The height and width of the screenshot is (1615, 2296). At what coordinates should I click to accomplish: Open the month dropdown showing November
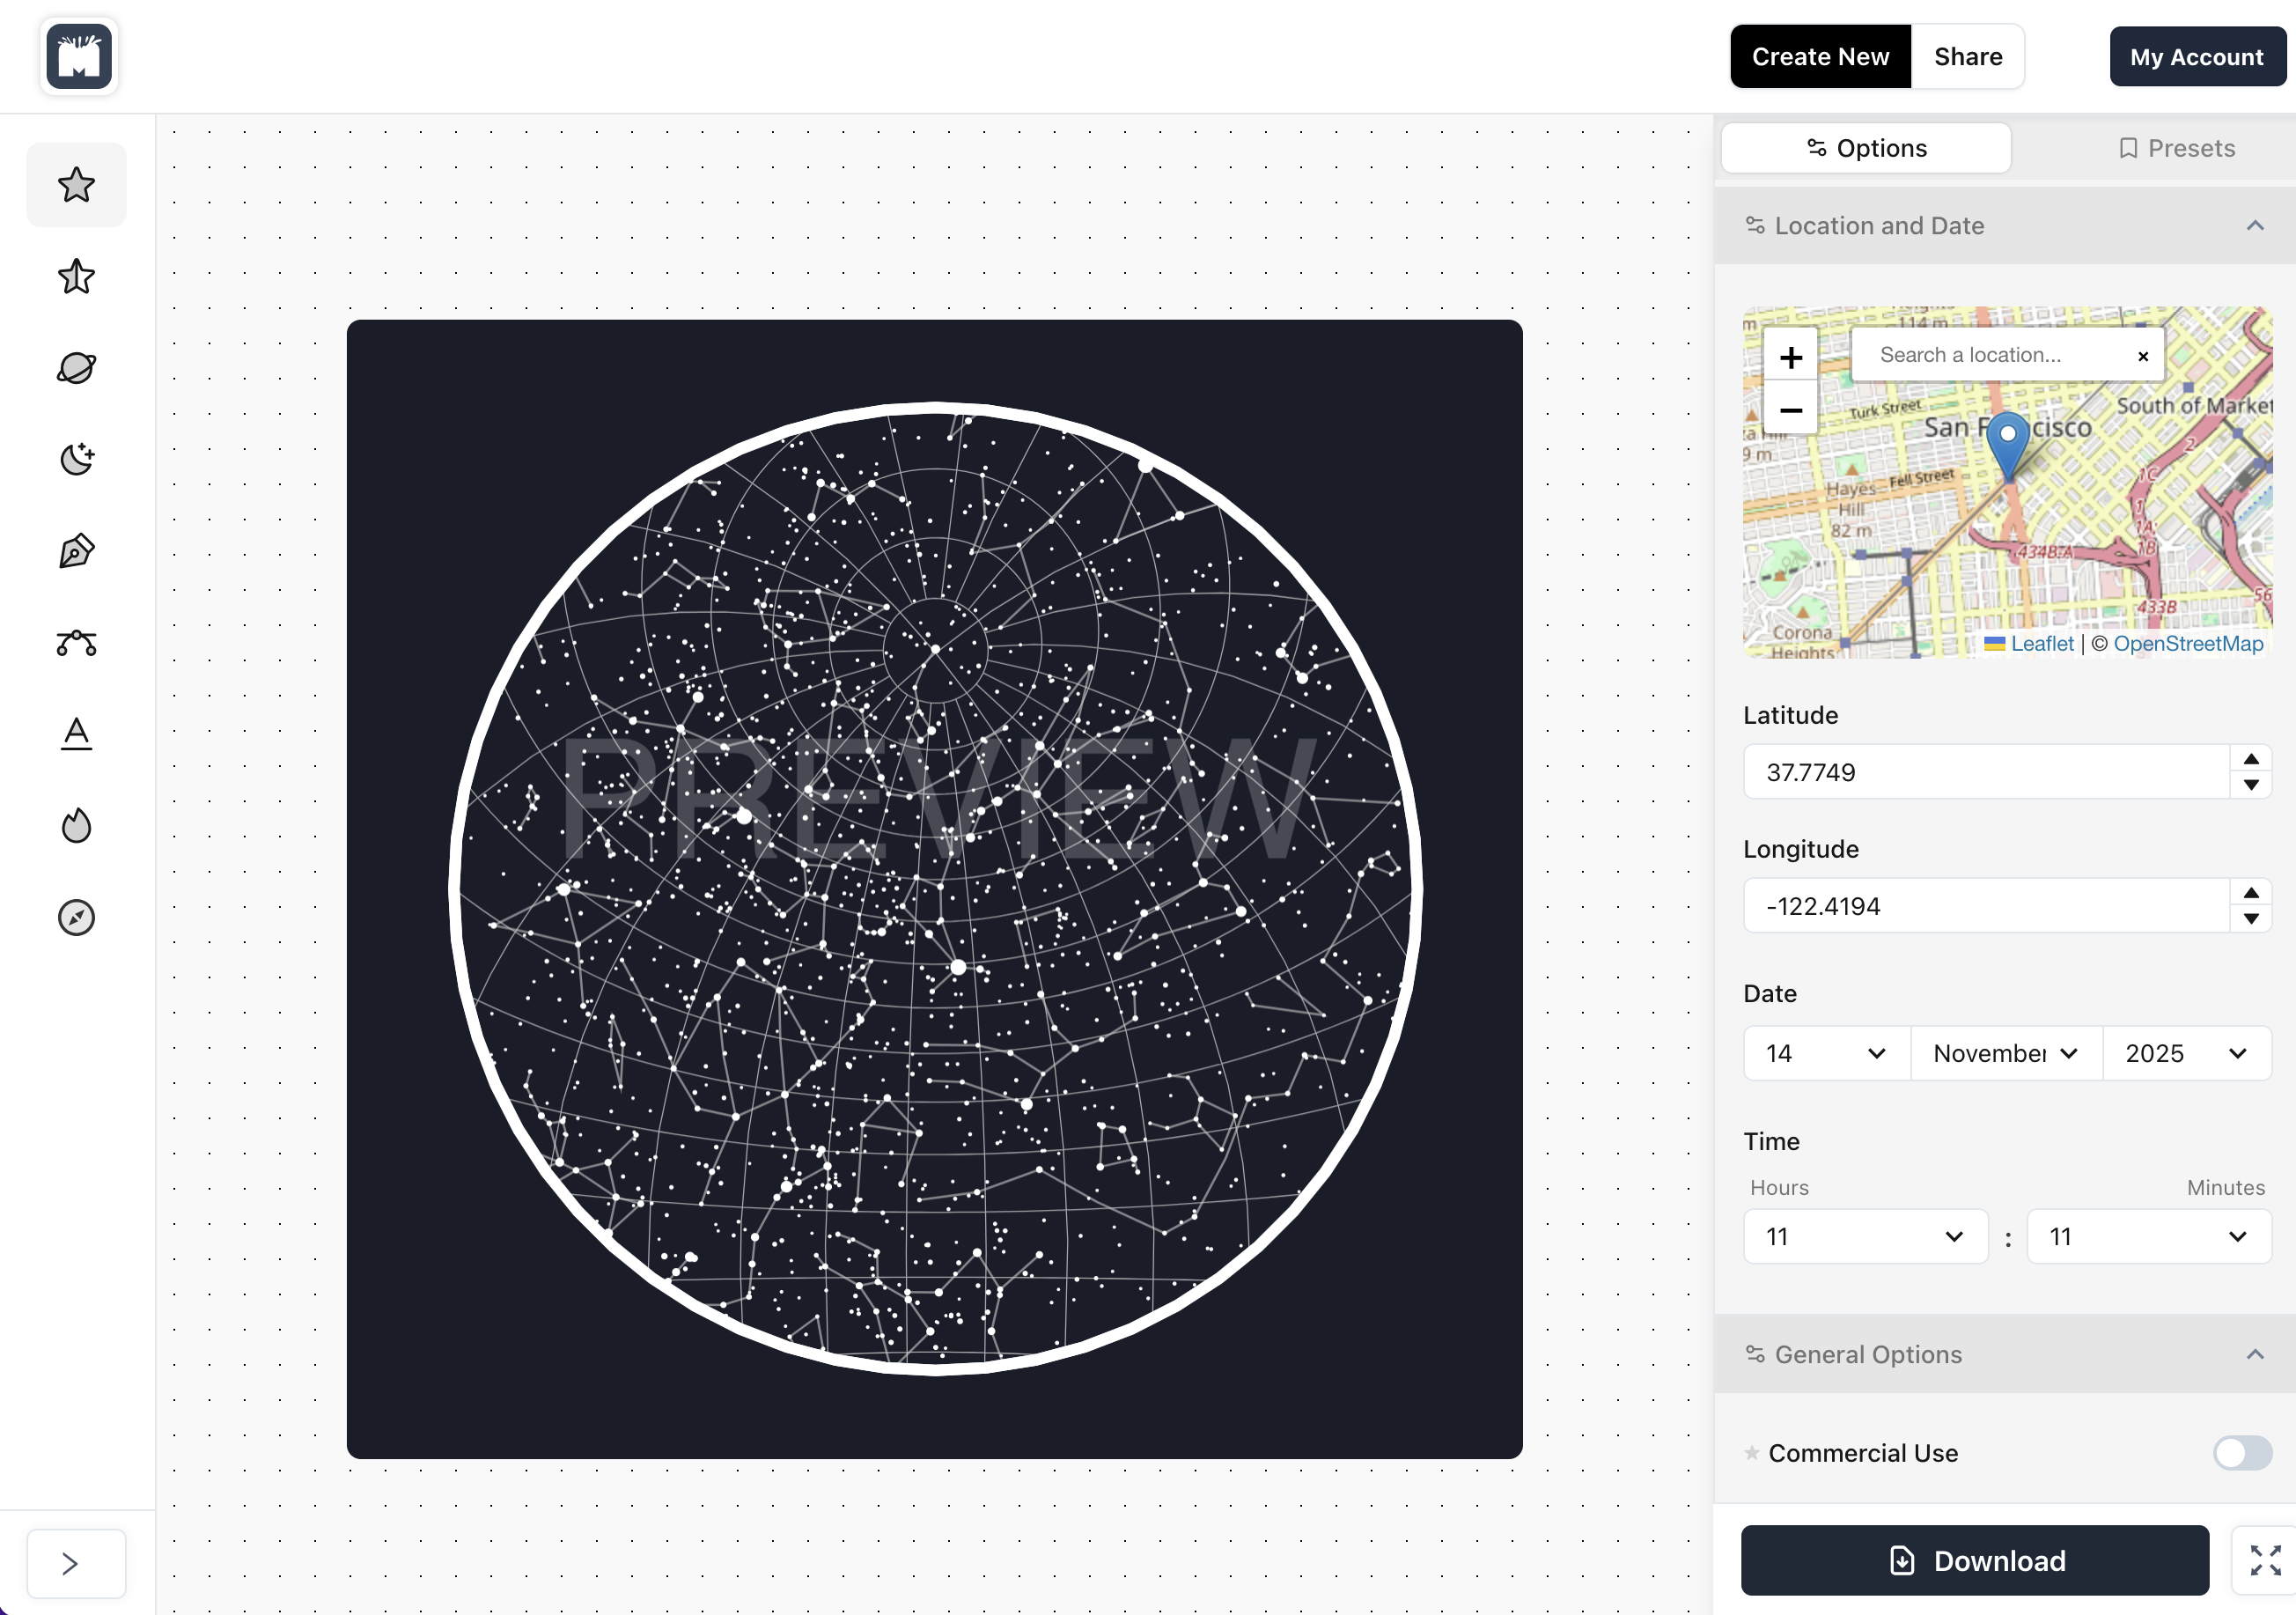coord(2005,1053)
